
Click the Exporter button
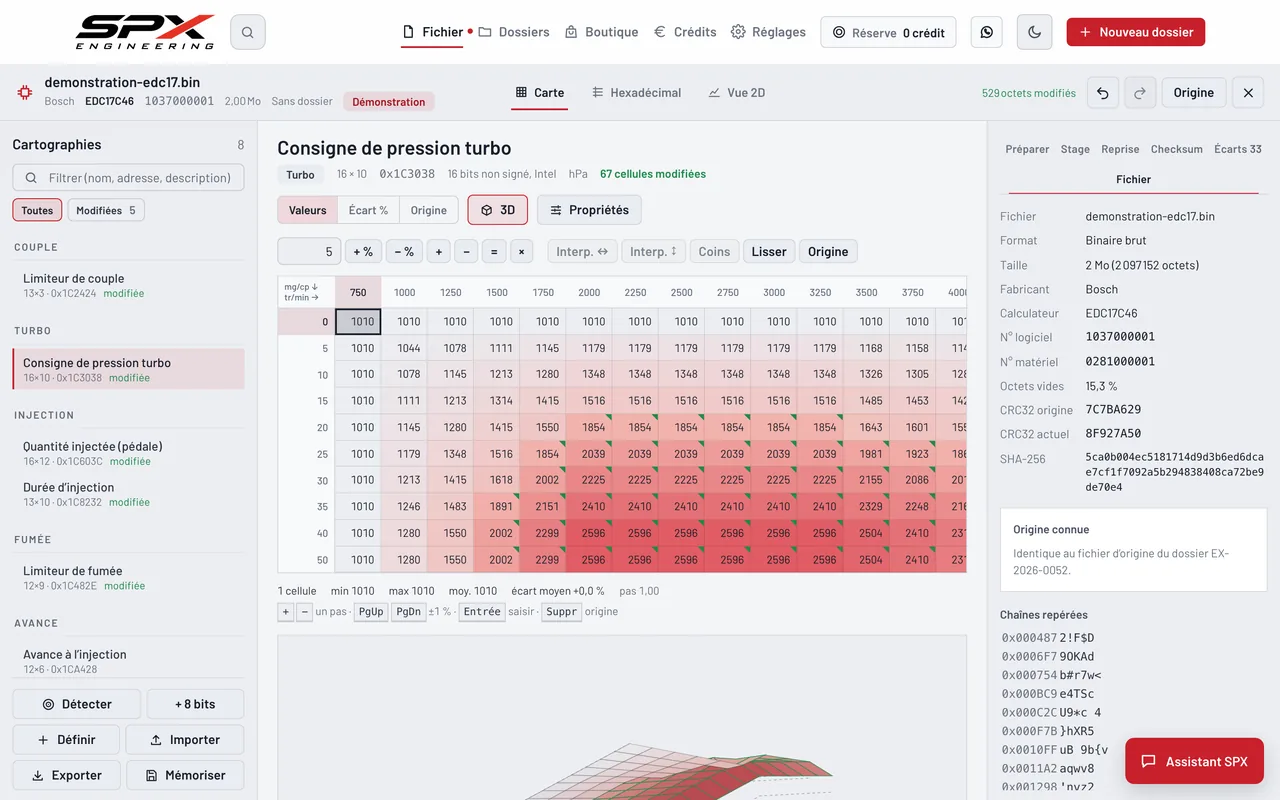[x=67, y=775]
